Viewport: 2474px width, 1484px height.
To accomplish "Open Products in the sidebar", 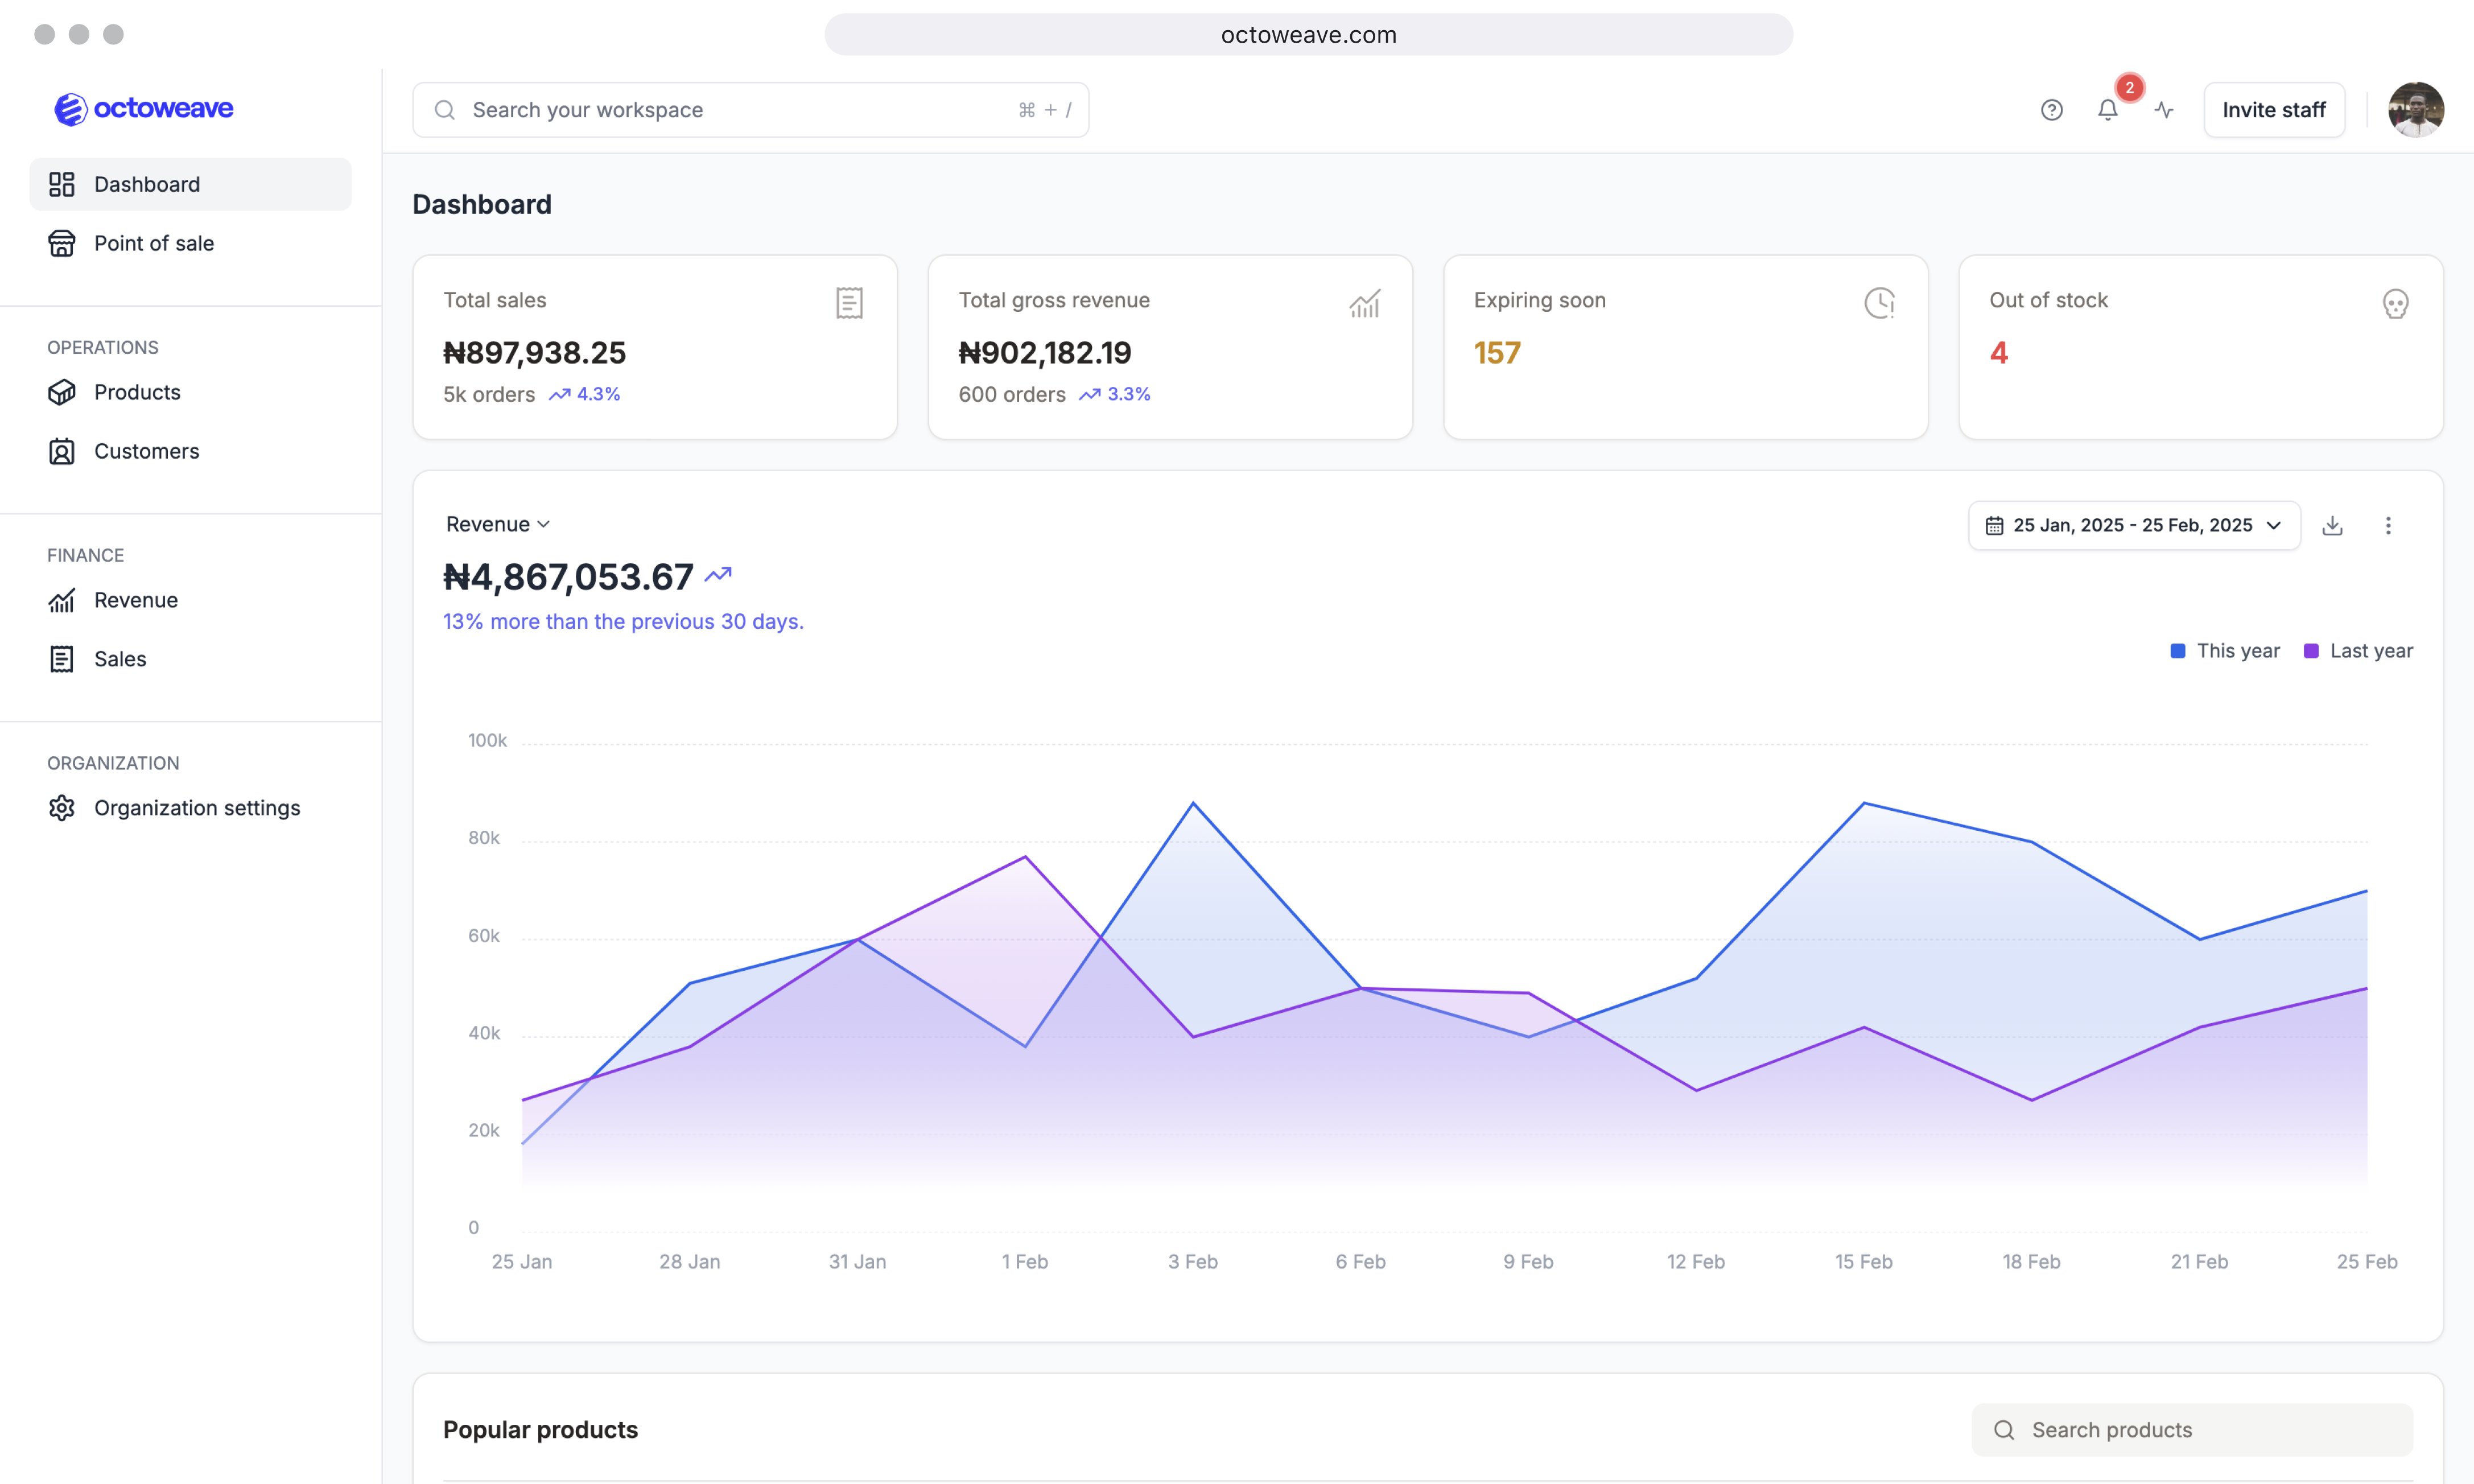I will [x=137, y=392].
